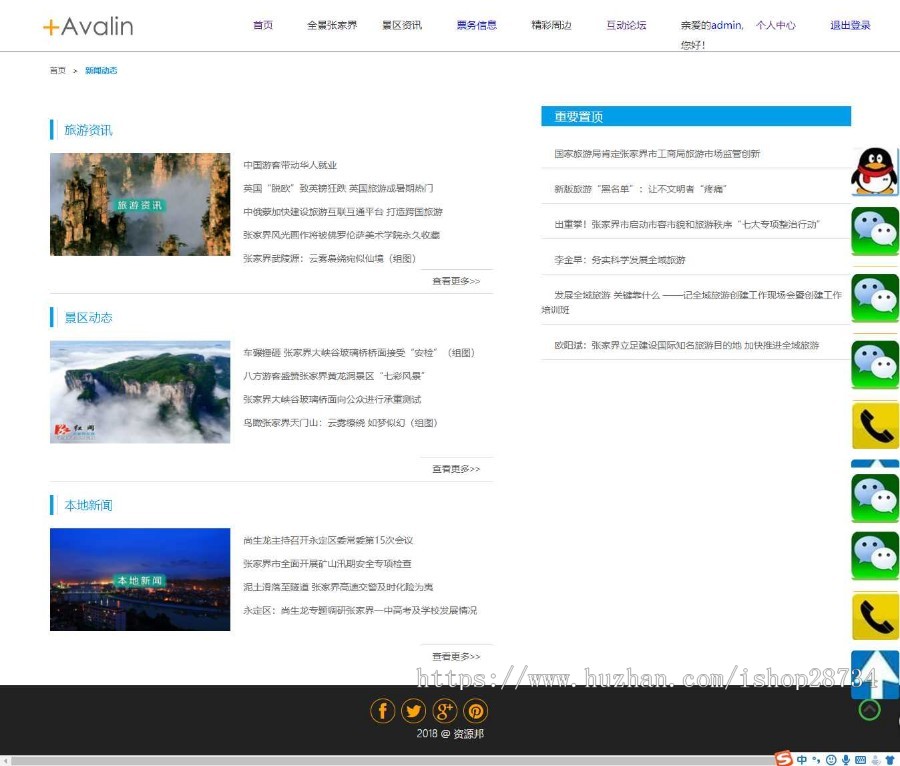Click the circular scroll-up button in the footer

tap(869, 710)
